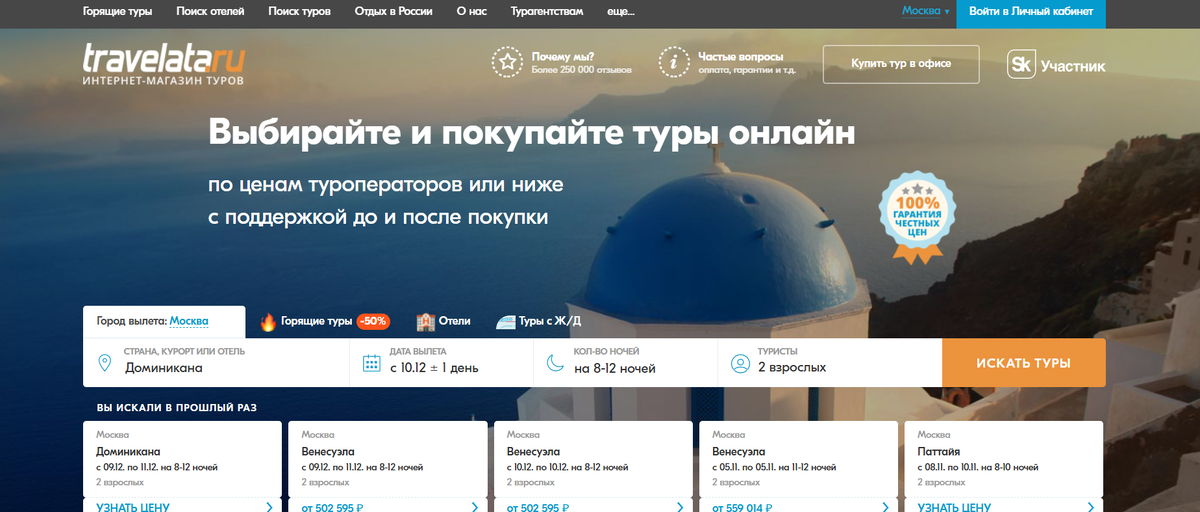Click Купить тур в офисе button
The image size is (1200, 512).
(x=900, y=64)
